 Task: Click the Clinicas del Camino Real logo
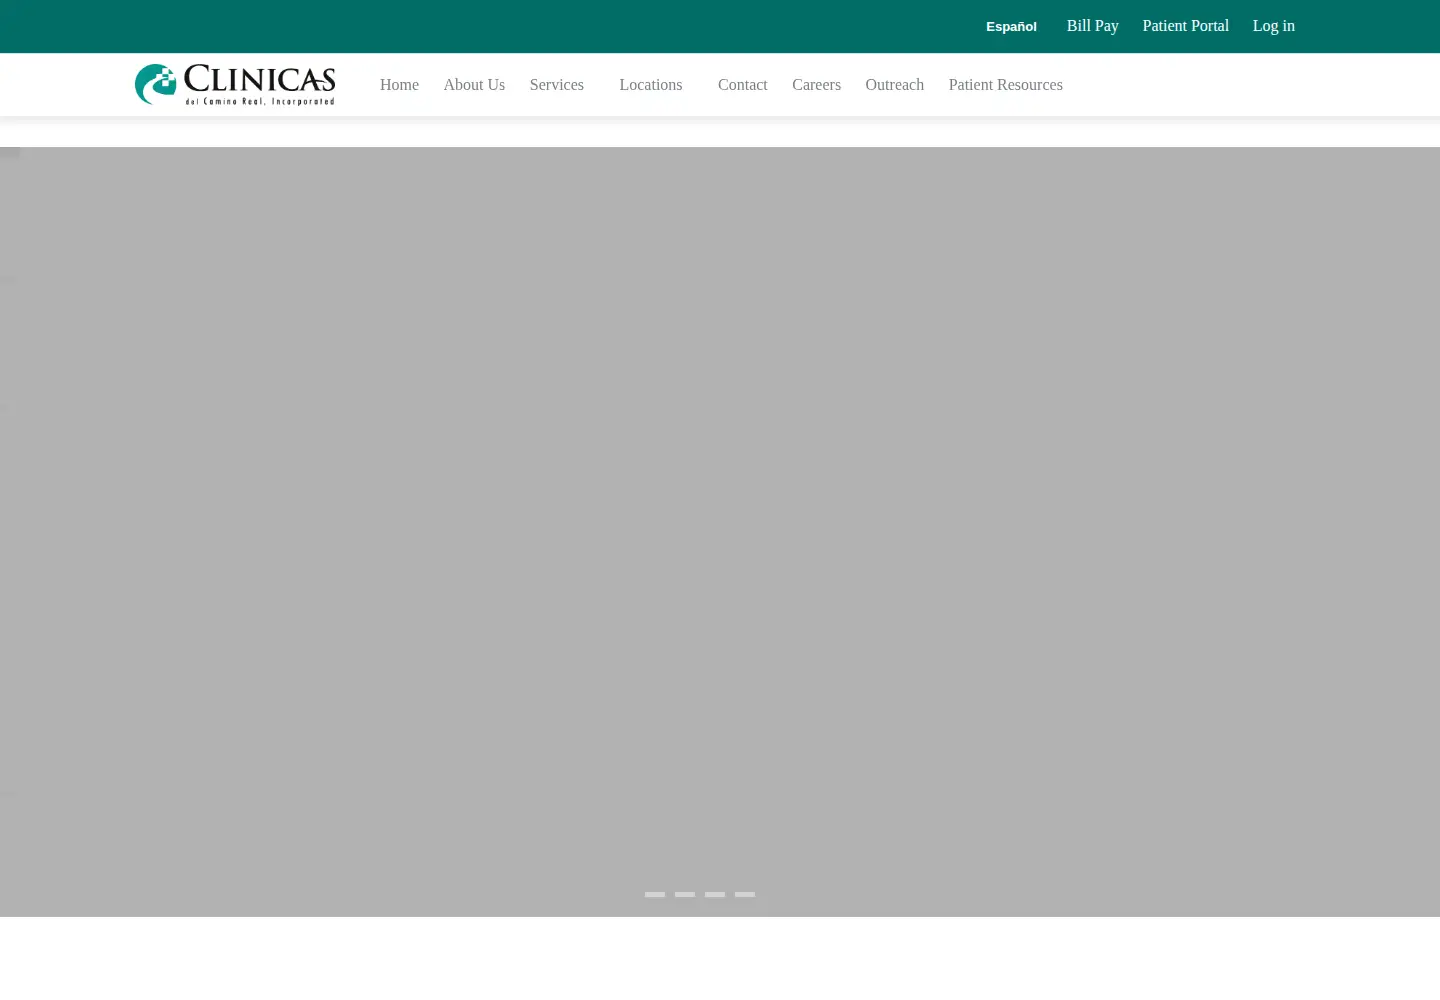pyautogui.click(x=235, y=85)
